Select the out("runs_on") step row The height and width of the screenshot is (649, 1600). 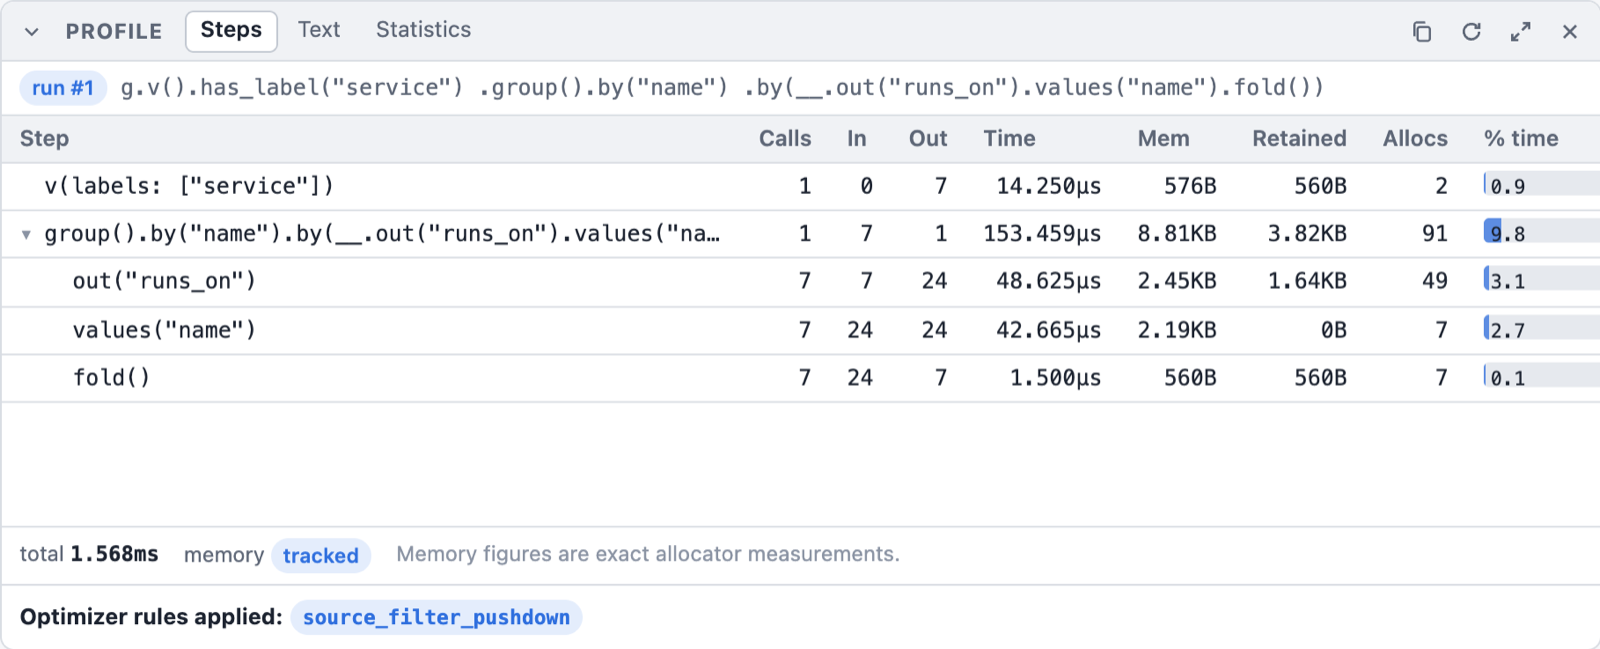click(x=800, y=282)
